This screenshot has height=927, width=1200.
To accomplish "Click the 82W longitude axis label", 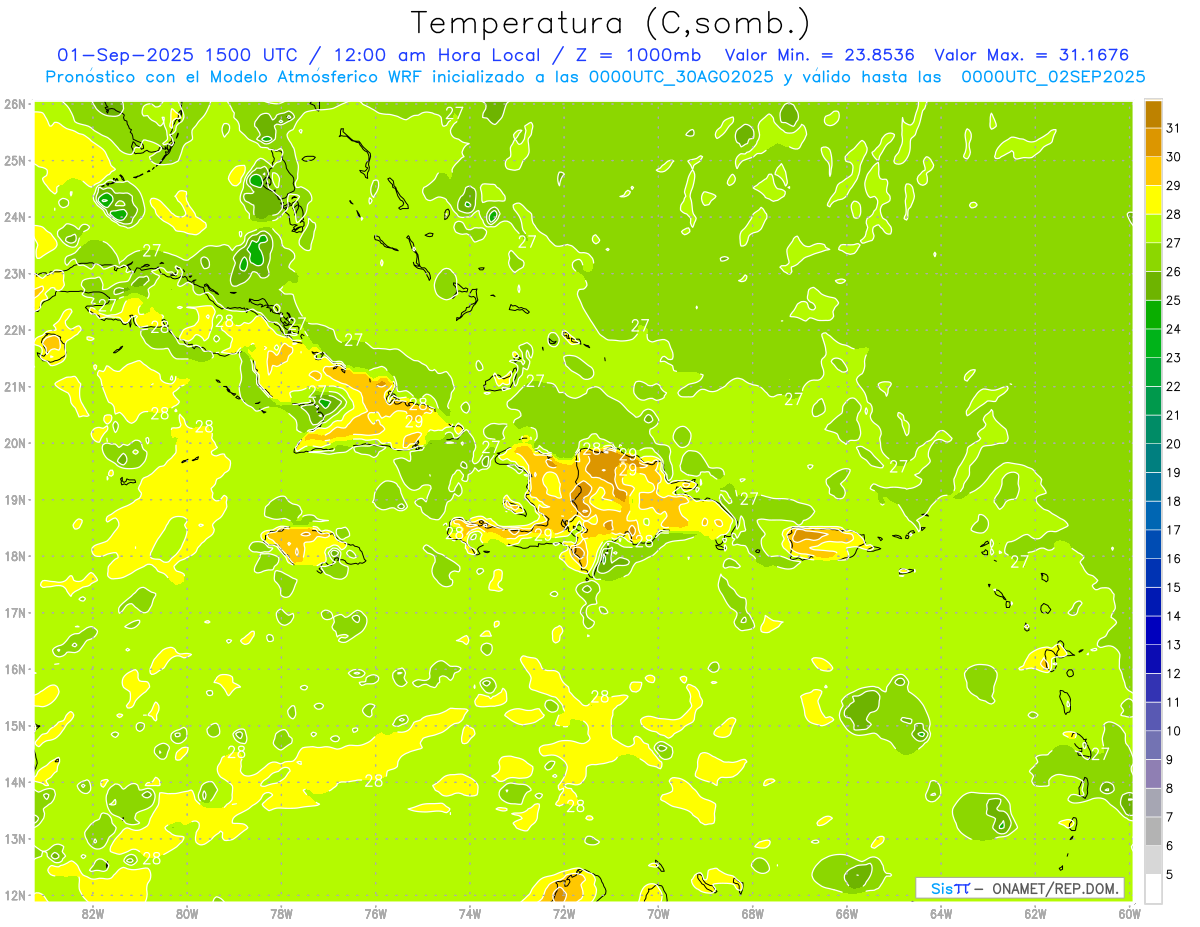I will pos(93,913).
